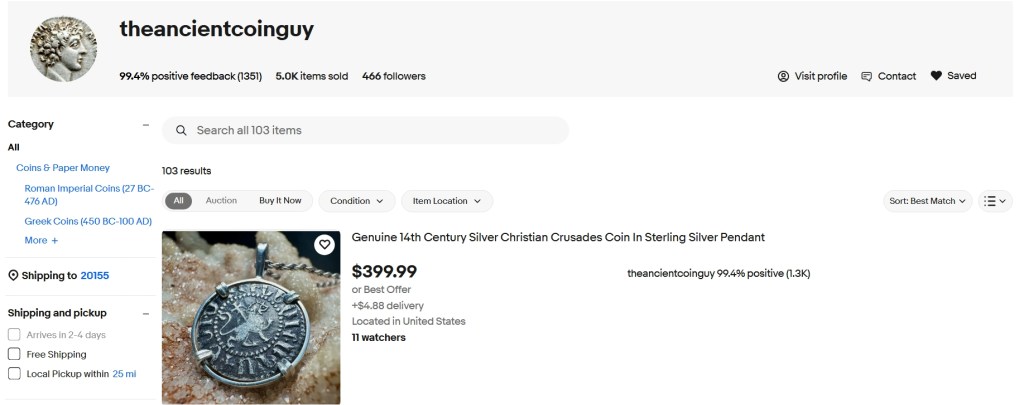Click the shipping location pin icon
The height and width of the screenshot is (405, 1024).
[x=13, y=276]
